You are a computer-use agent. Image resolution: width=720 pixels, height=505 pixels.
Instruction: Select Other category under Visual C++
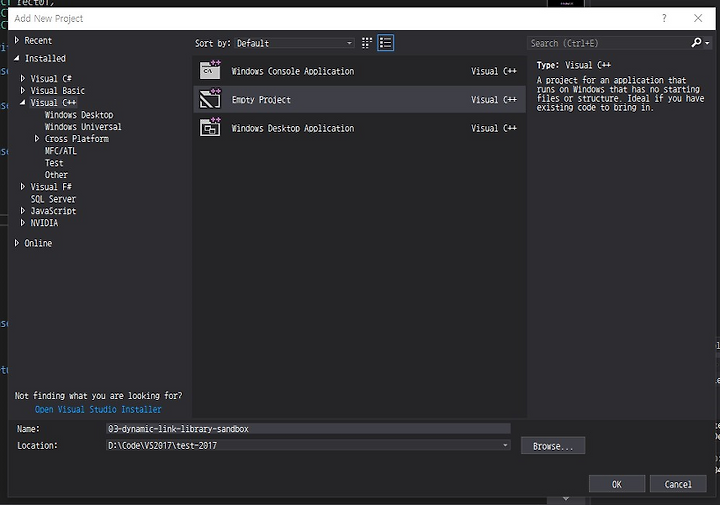56,174
